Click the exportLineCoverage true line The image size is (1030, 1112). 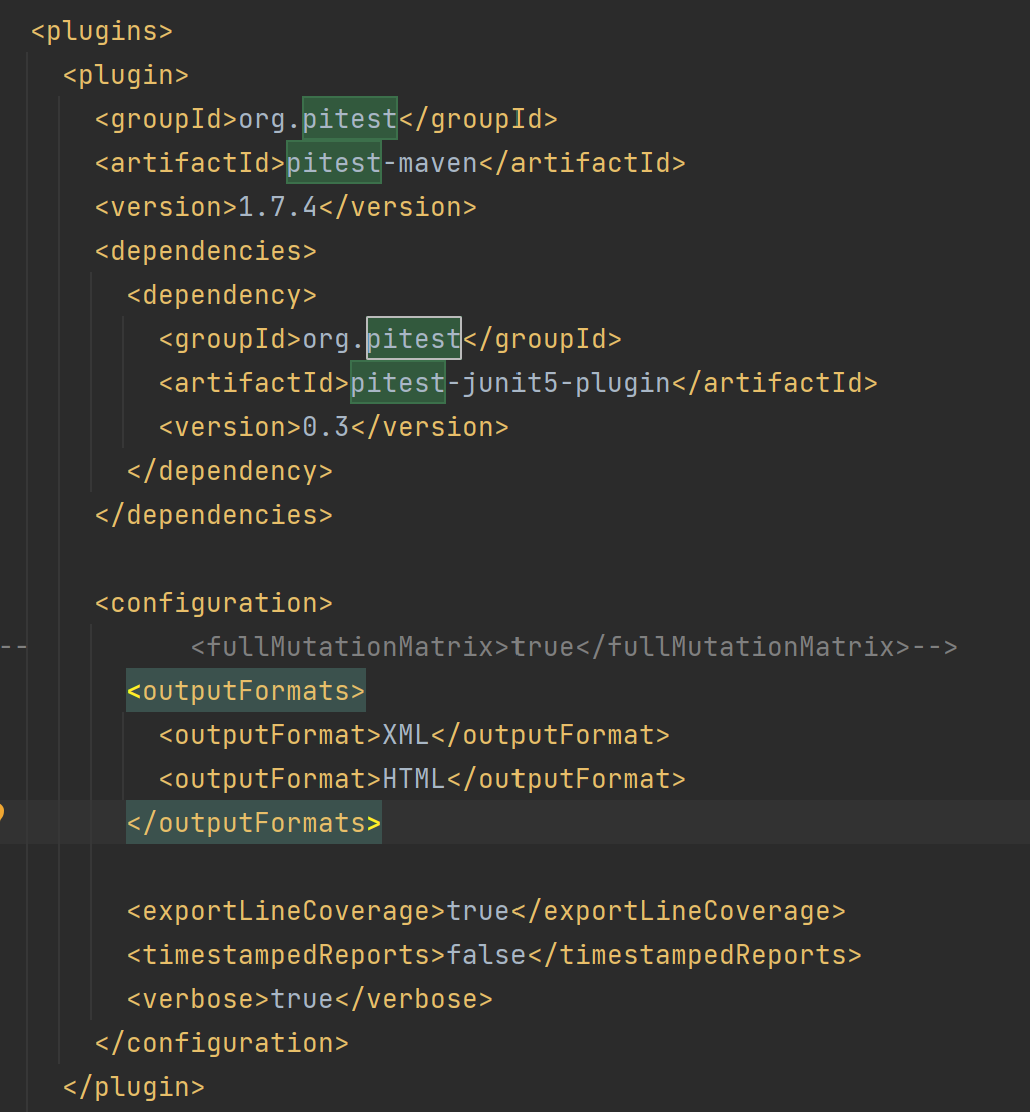pos(486,911)
